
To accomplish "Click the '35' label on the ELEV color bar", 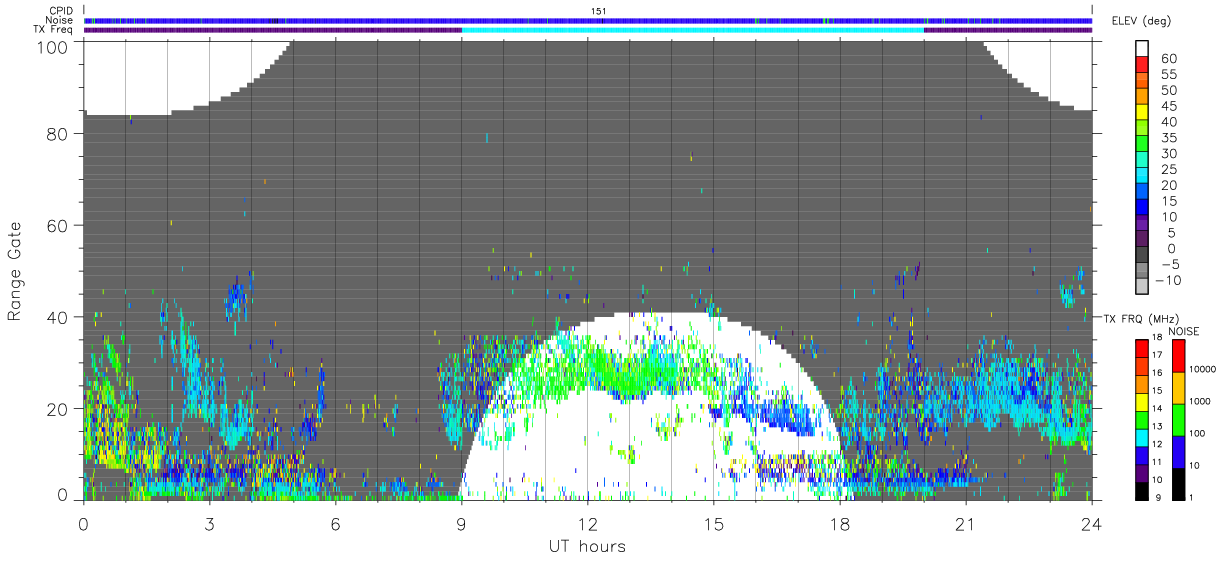I will point(1168,138).
